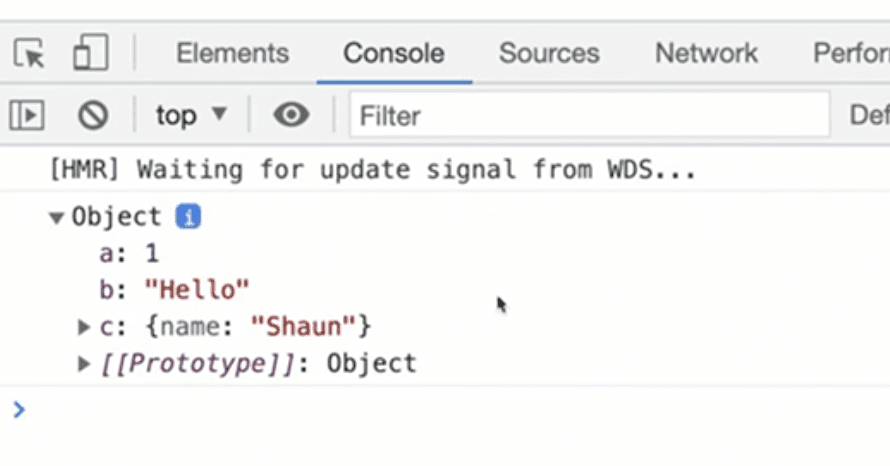The height and width of the screenshot is (466, 890).
Task: Focus the Filter input field
Action: [590, 115]
